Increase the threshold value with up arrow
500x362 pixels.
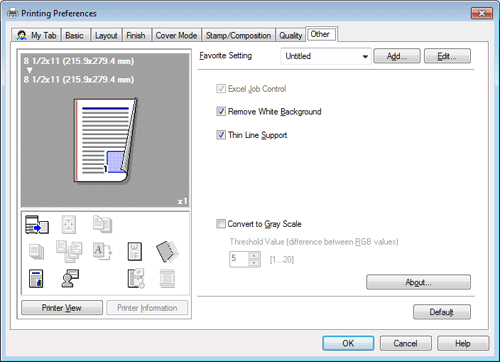[x=255, y=256]
